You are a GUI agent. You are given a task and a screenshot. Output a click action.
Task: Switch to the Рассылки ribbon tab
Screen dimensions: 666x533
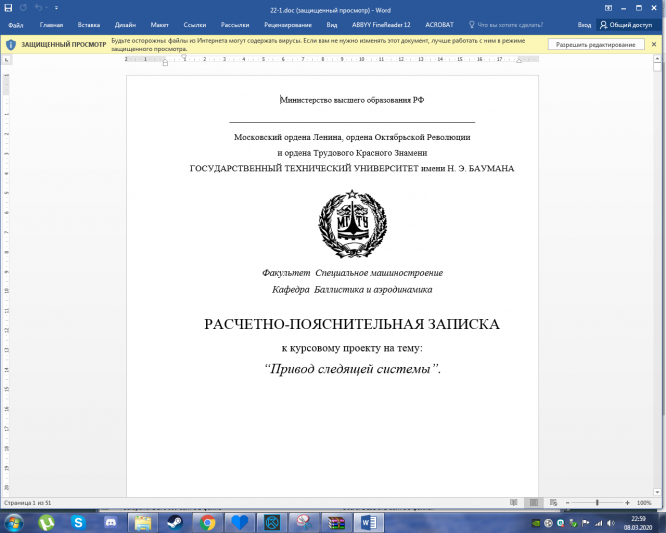click(235, 25)
